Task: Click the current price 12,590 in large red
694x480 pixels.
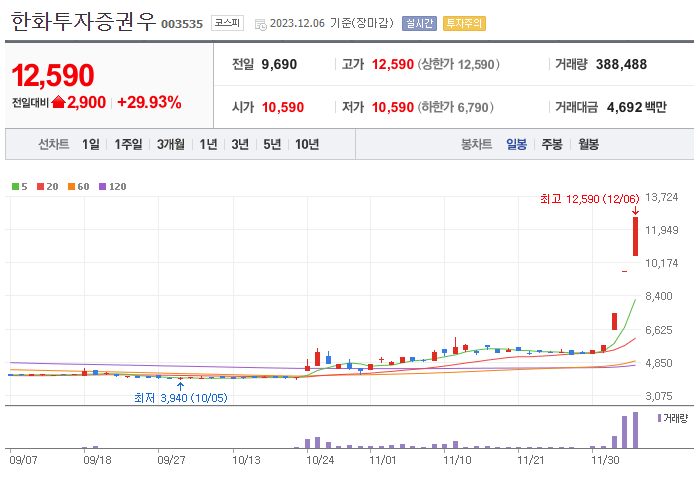Action: click(53, 75)
